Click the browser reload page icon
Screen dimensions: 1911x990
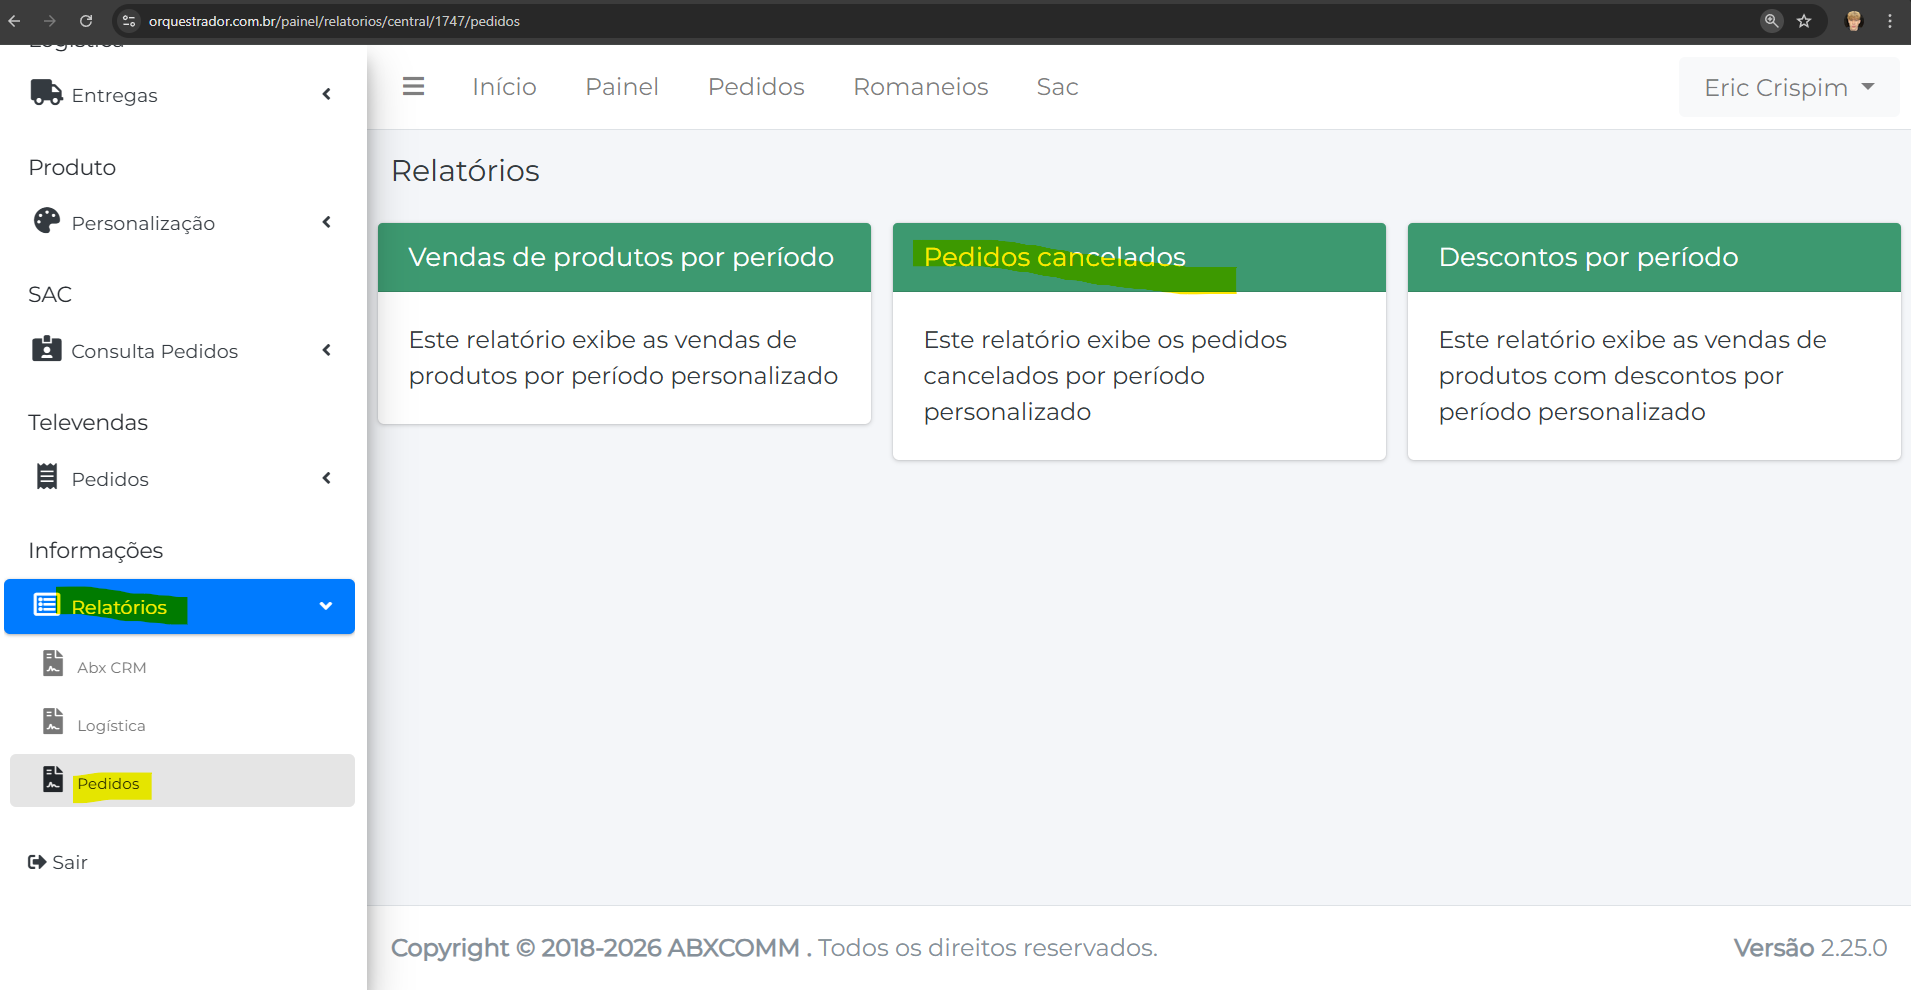coord(86,21)
